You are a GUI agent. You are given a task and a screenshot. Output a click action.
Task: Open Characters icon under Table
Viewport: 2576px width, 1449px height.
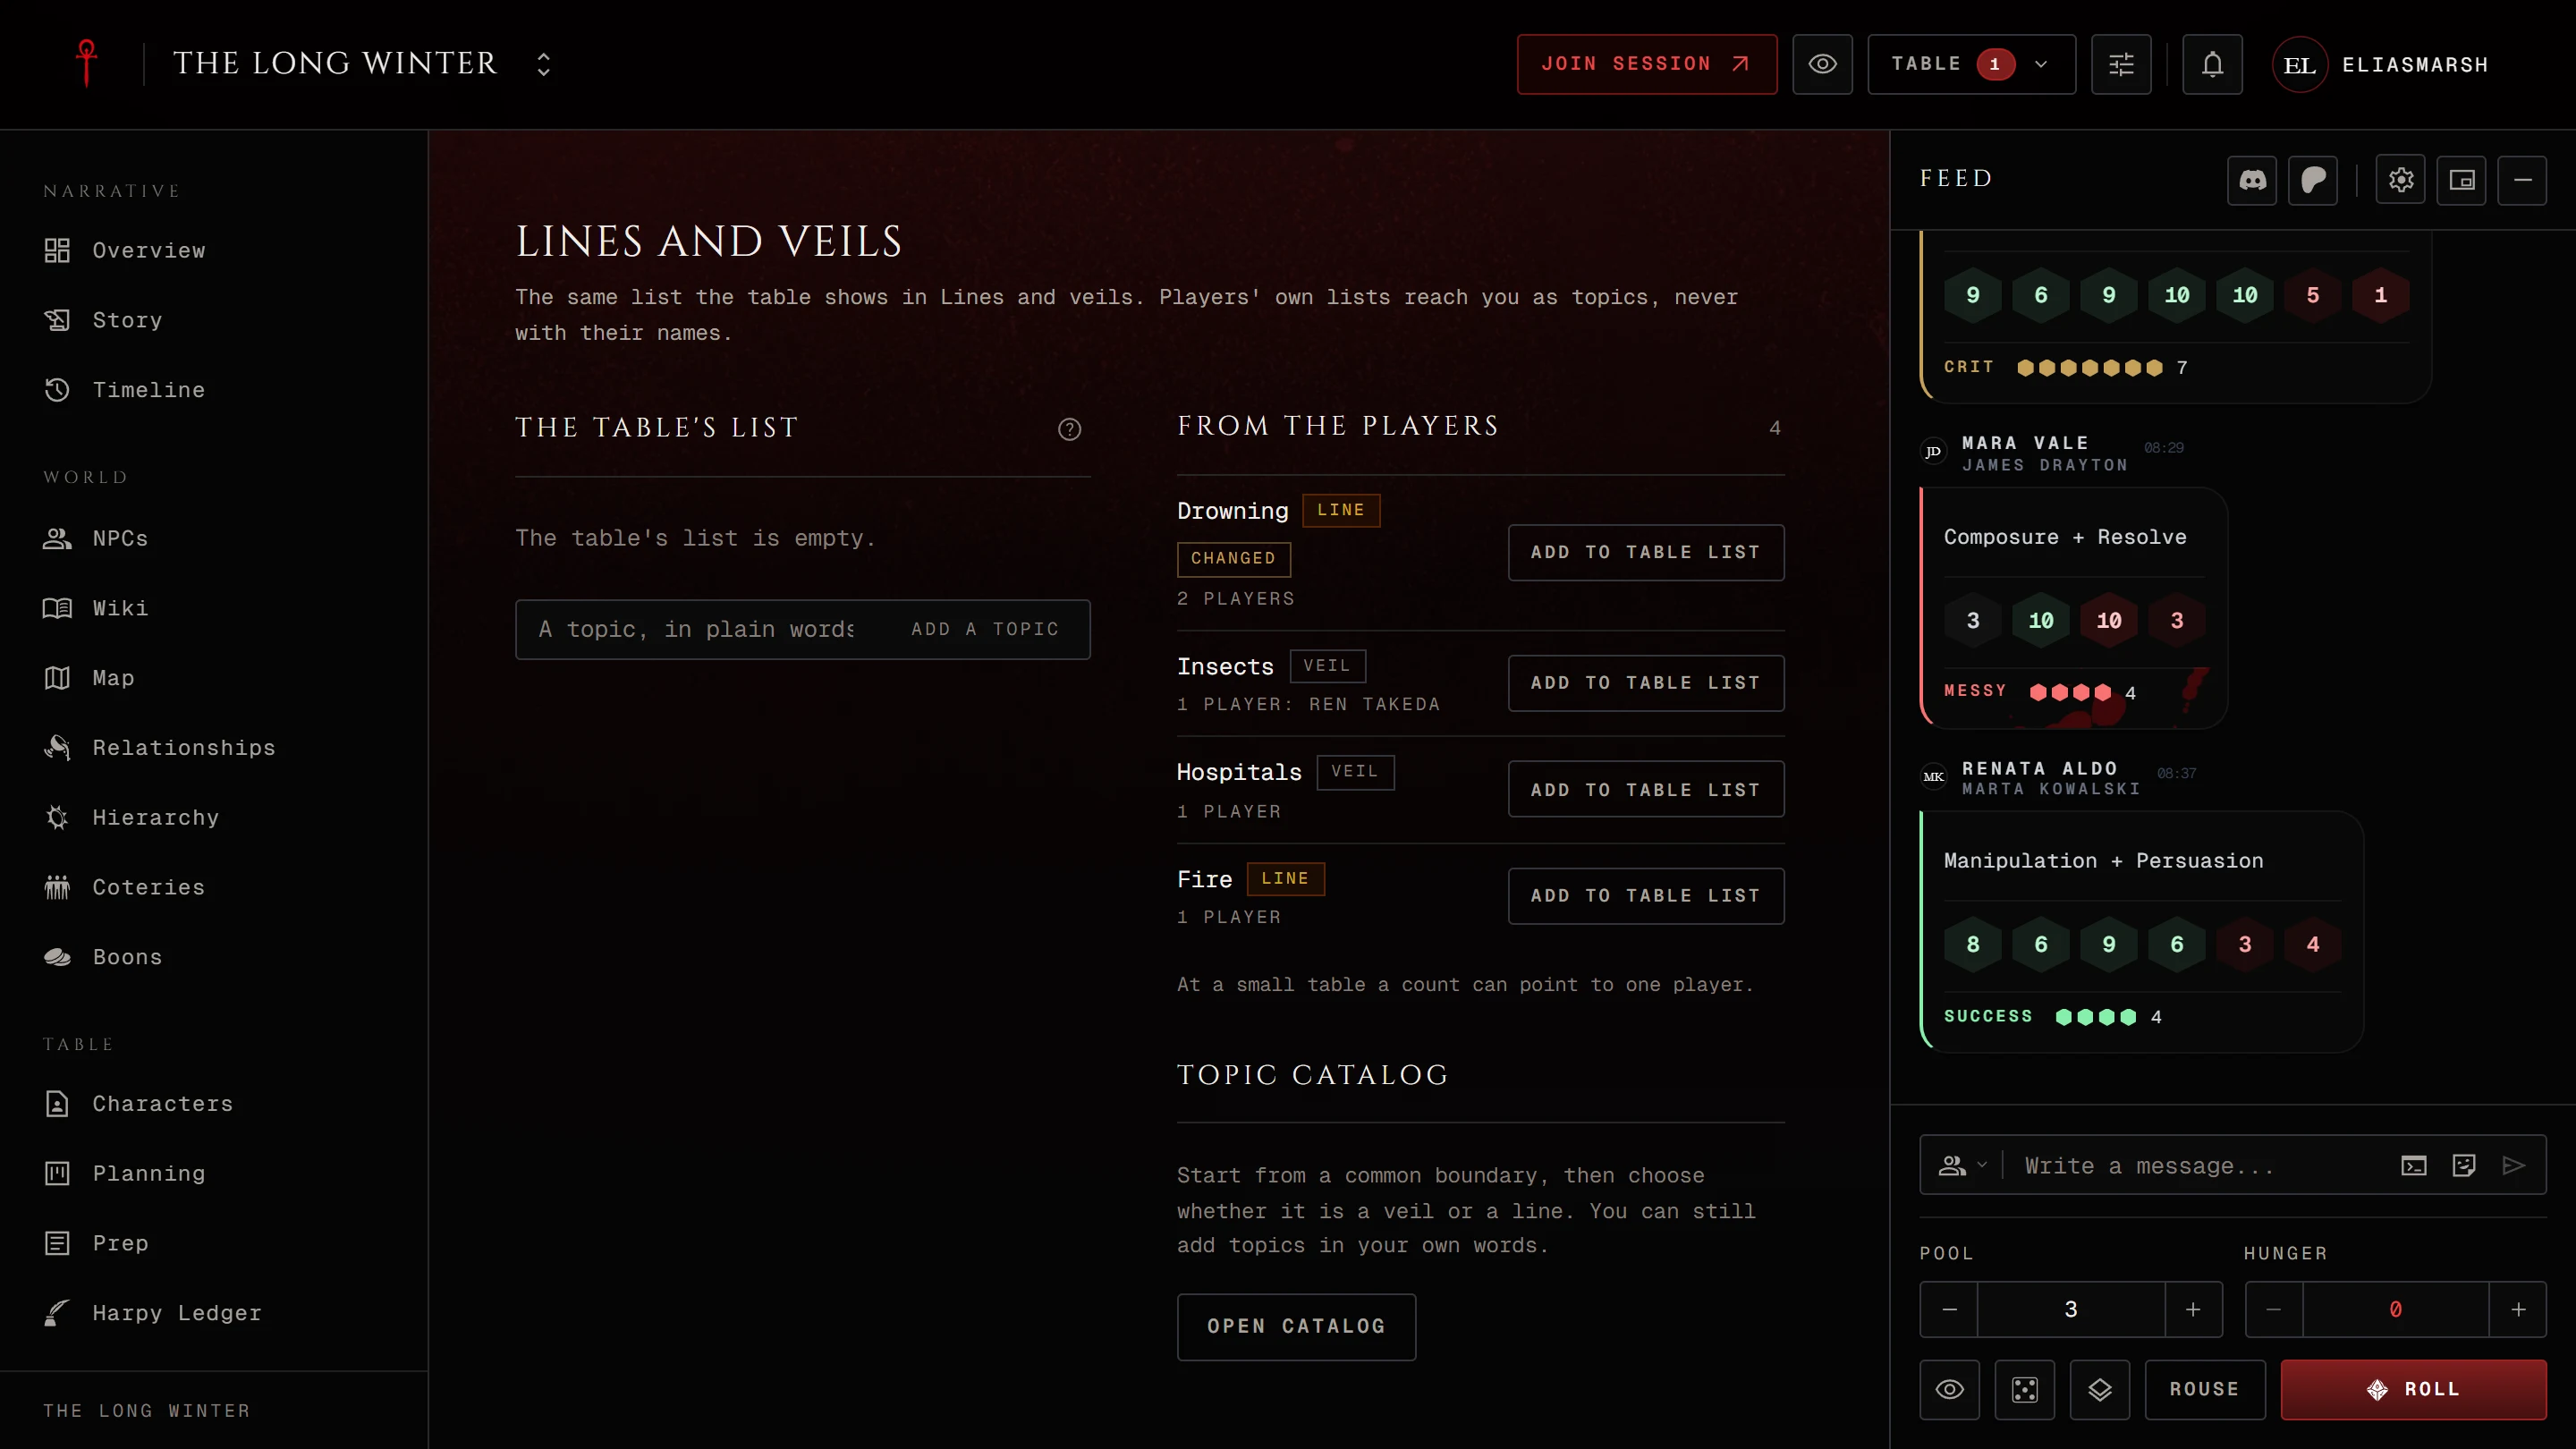57,1103
